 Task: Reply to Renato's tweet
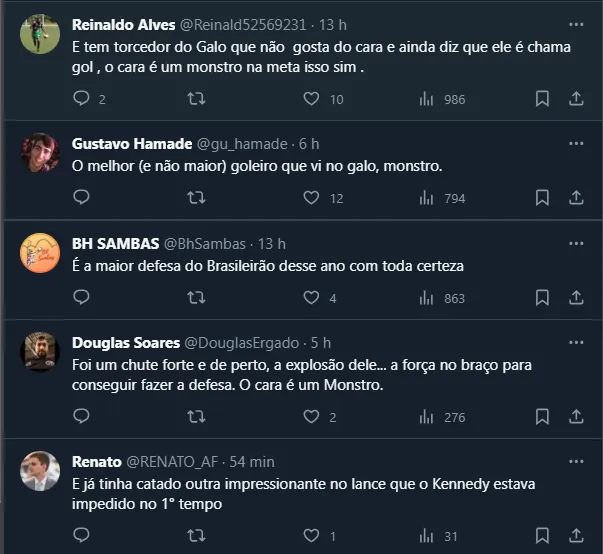[82, 536]
